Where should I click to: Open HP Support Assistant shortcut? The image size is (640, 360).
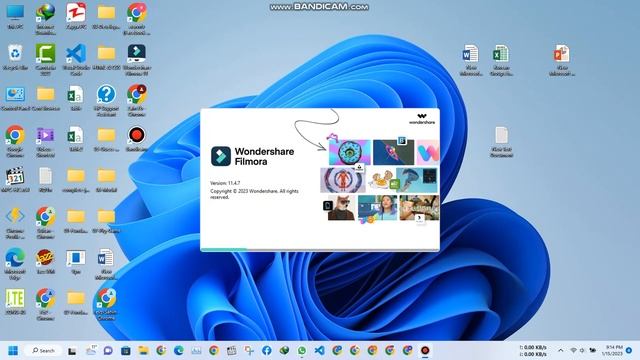(106, 100)
